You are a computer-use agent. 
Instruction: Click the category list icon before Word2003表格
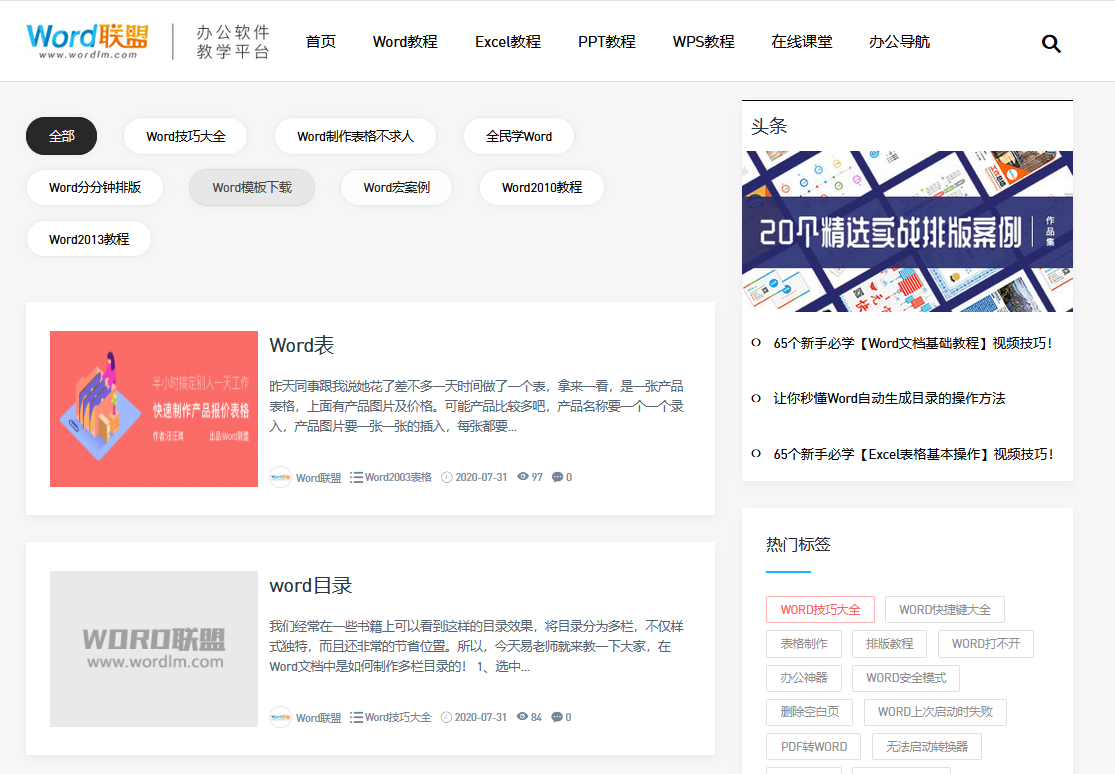coord(356,477)
